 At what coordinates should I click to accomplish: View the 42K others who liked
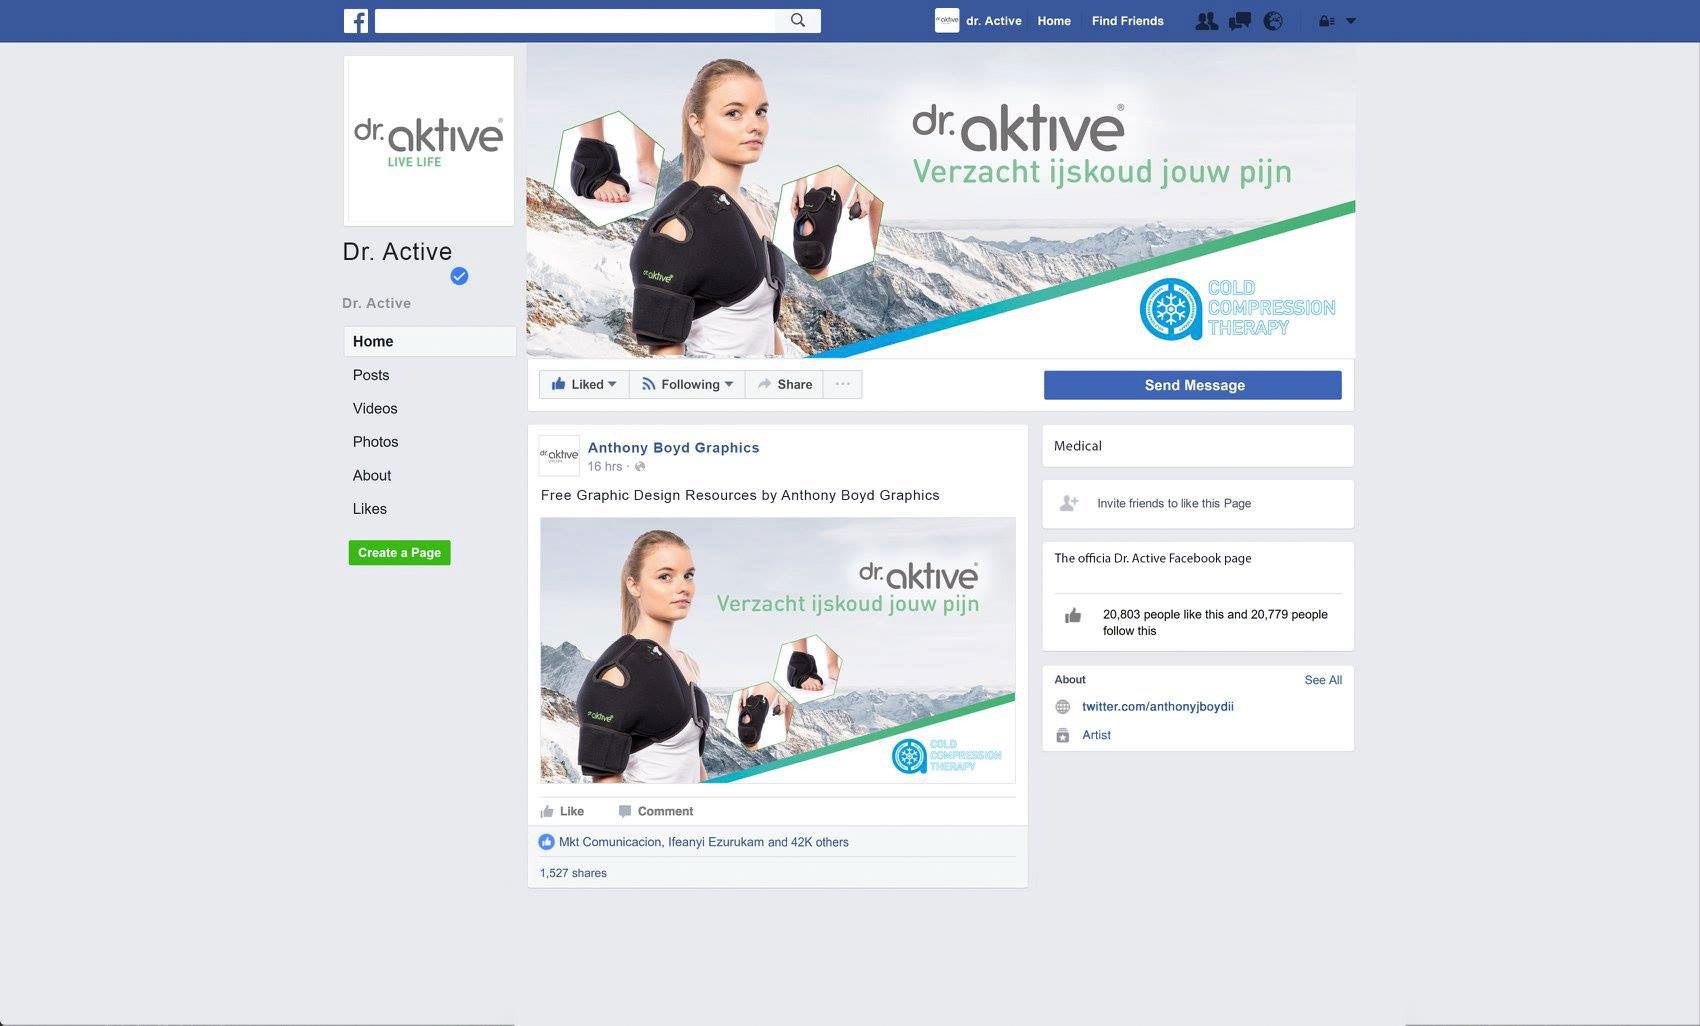click(x=820, y=842)
